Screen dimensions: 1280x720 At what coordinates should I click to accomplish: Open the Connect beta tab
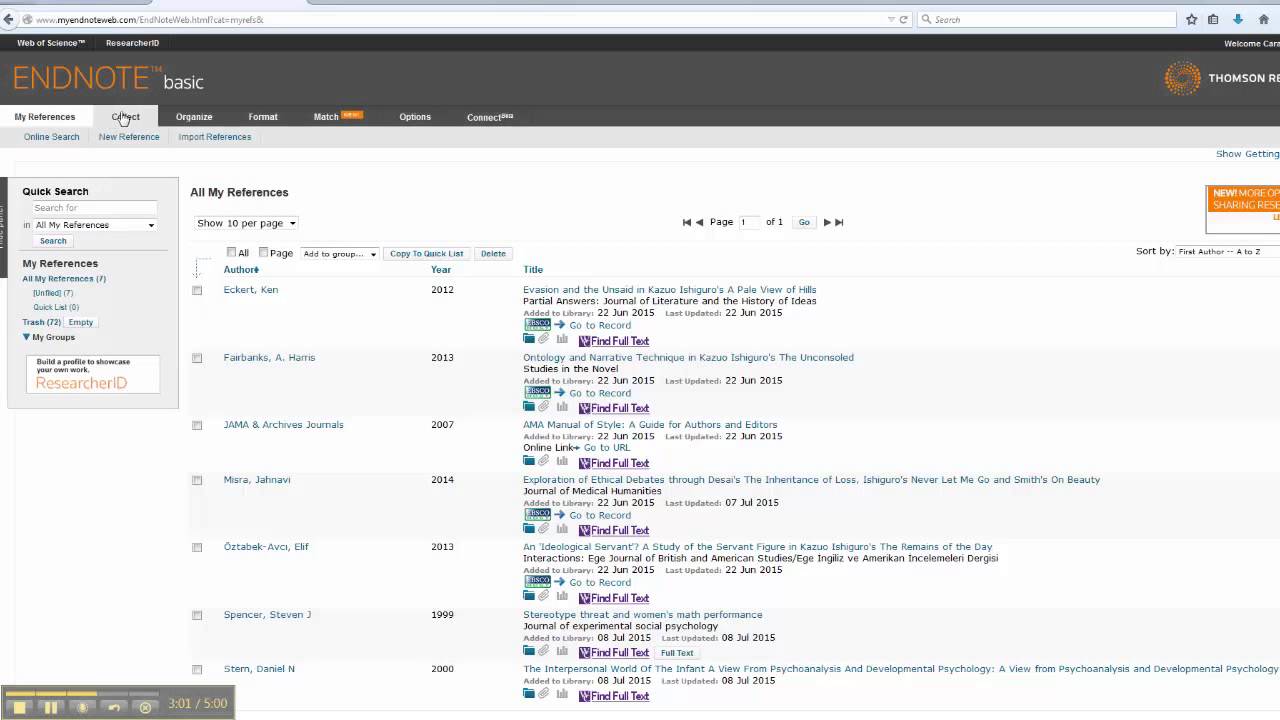490,117
